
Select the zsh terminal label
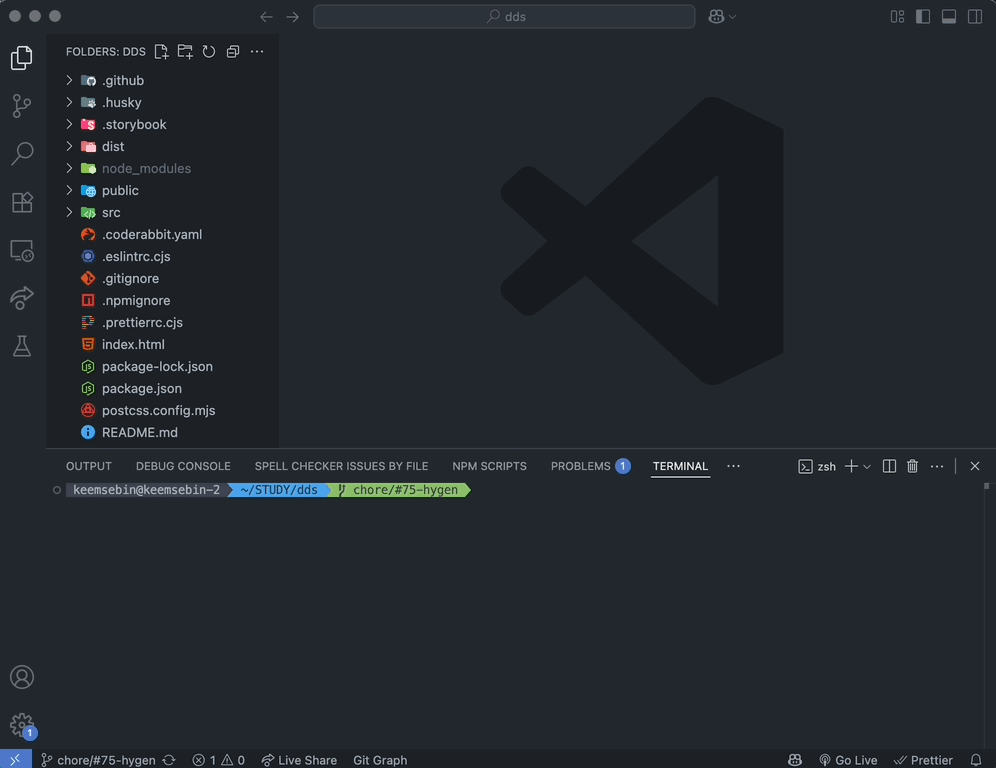817,466
